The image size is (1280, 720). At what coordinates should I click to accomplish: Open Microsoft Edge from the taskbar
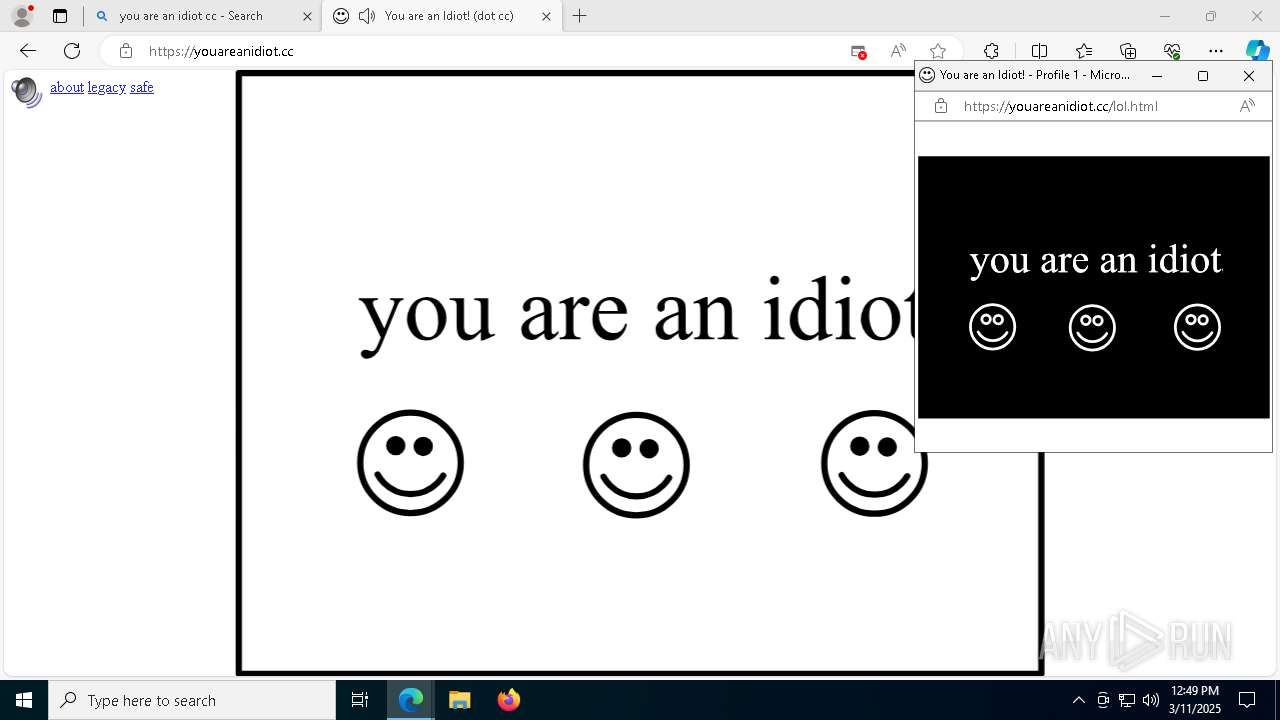pos(411,700)
